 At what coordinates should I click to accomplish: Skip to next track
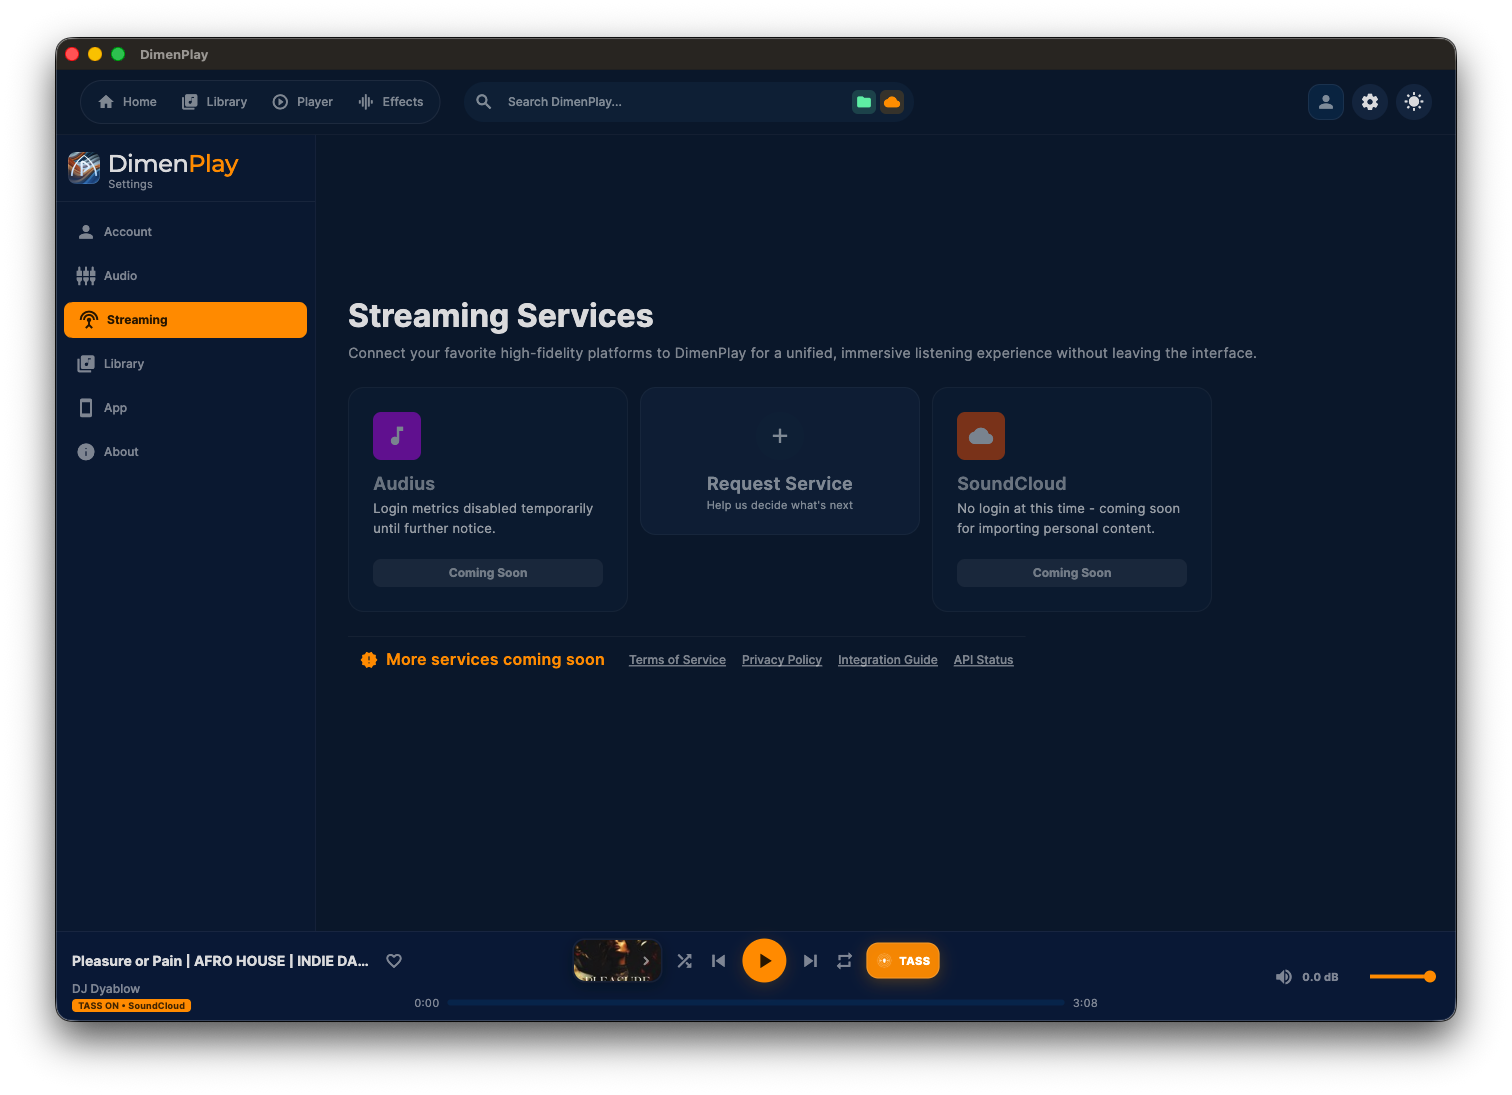point(810,961)
